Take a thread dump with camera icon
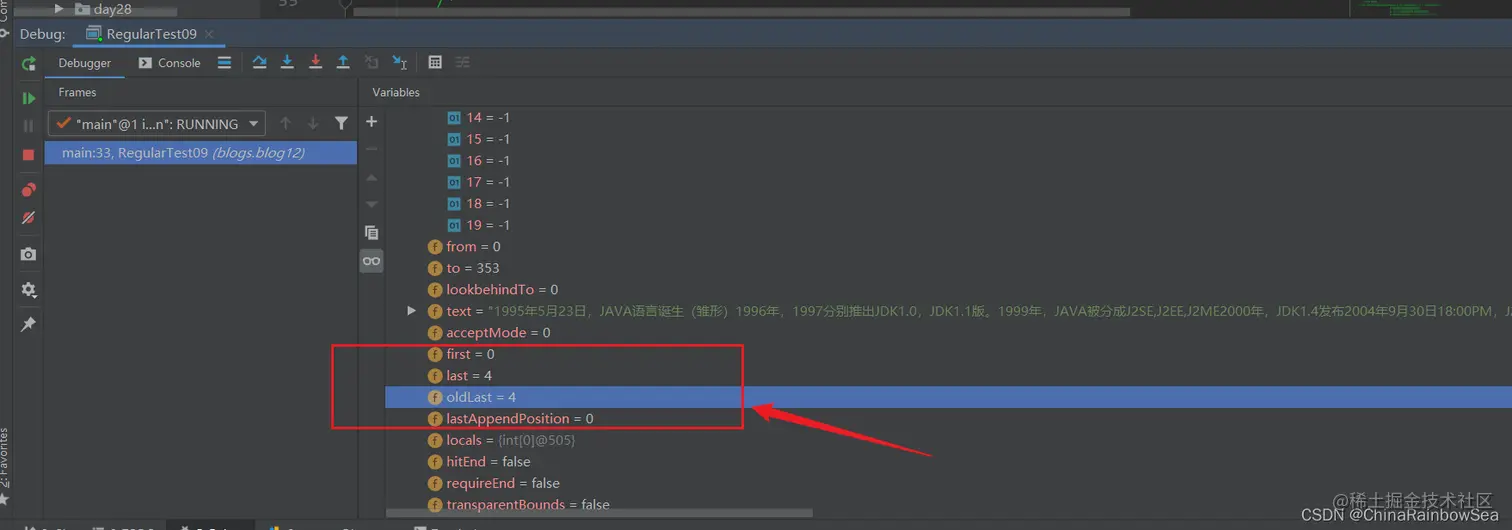This screenshot has height=530, width=1512. tap(28, 254)
